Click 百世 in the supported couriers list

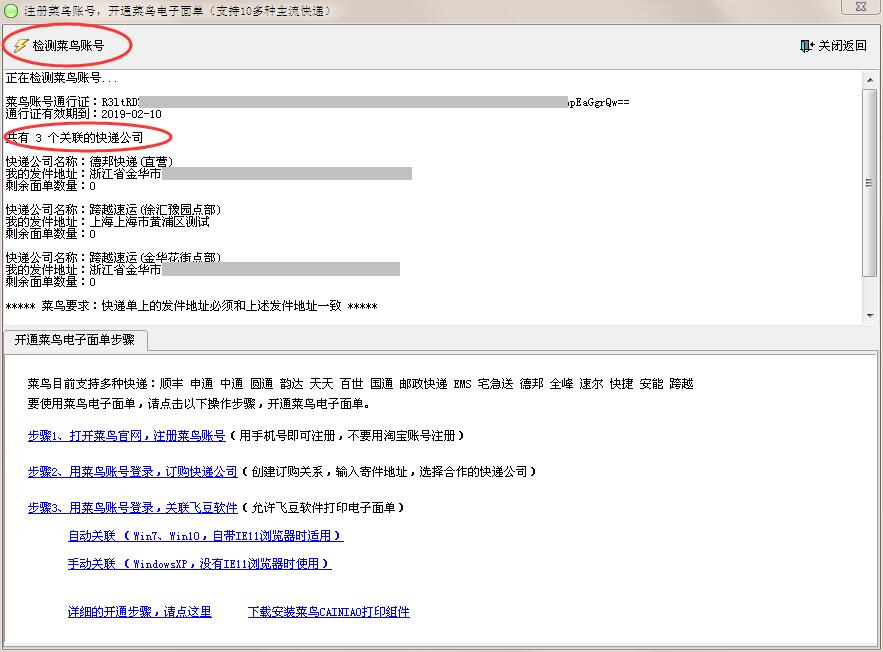tap(351, 384)
